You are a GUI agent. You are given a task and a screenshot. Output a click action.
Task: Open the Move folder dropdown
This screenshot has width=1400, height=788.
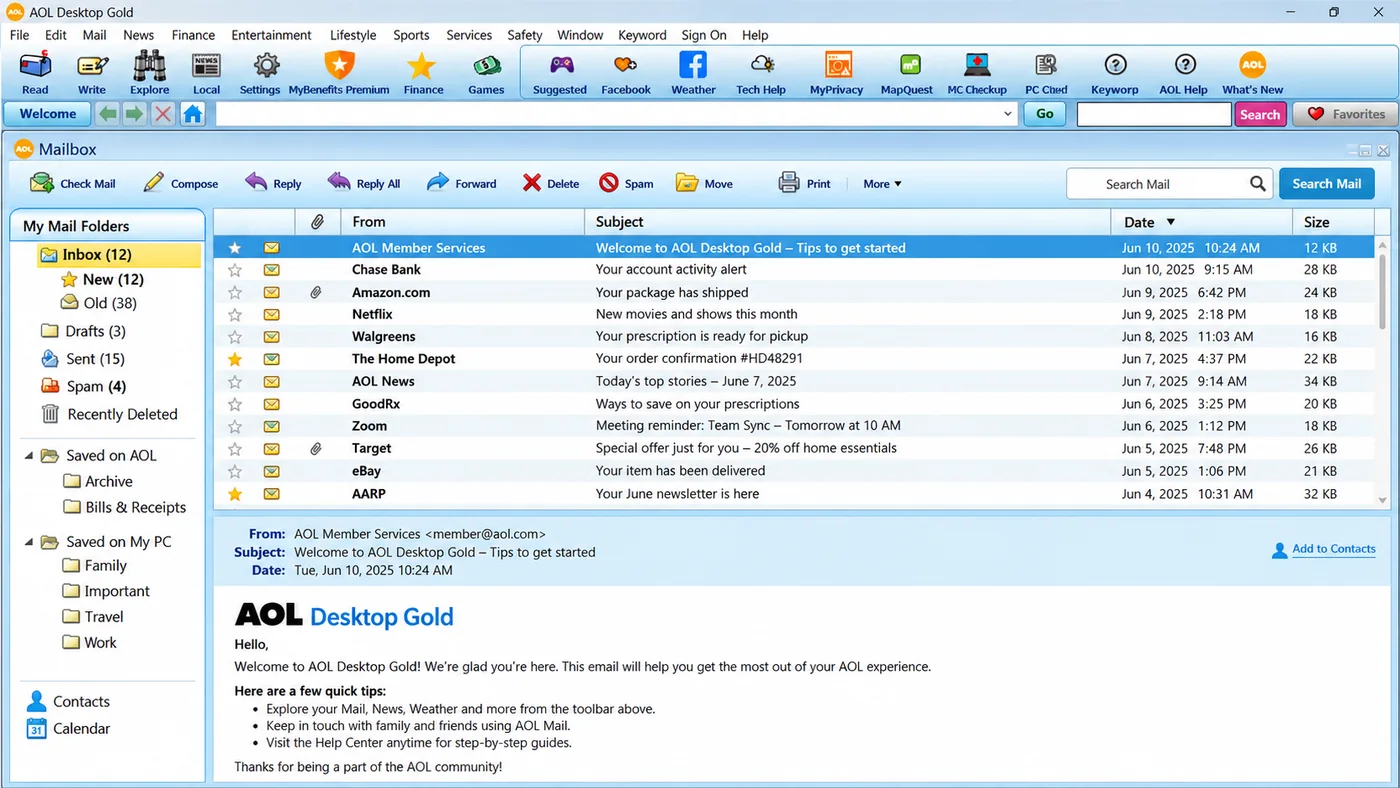(x=704, y=183)
